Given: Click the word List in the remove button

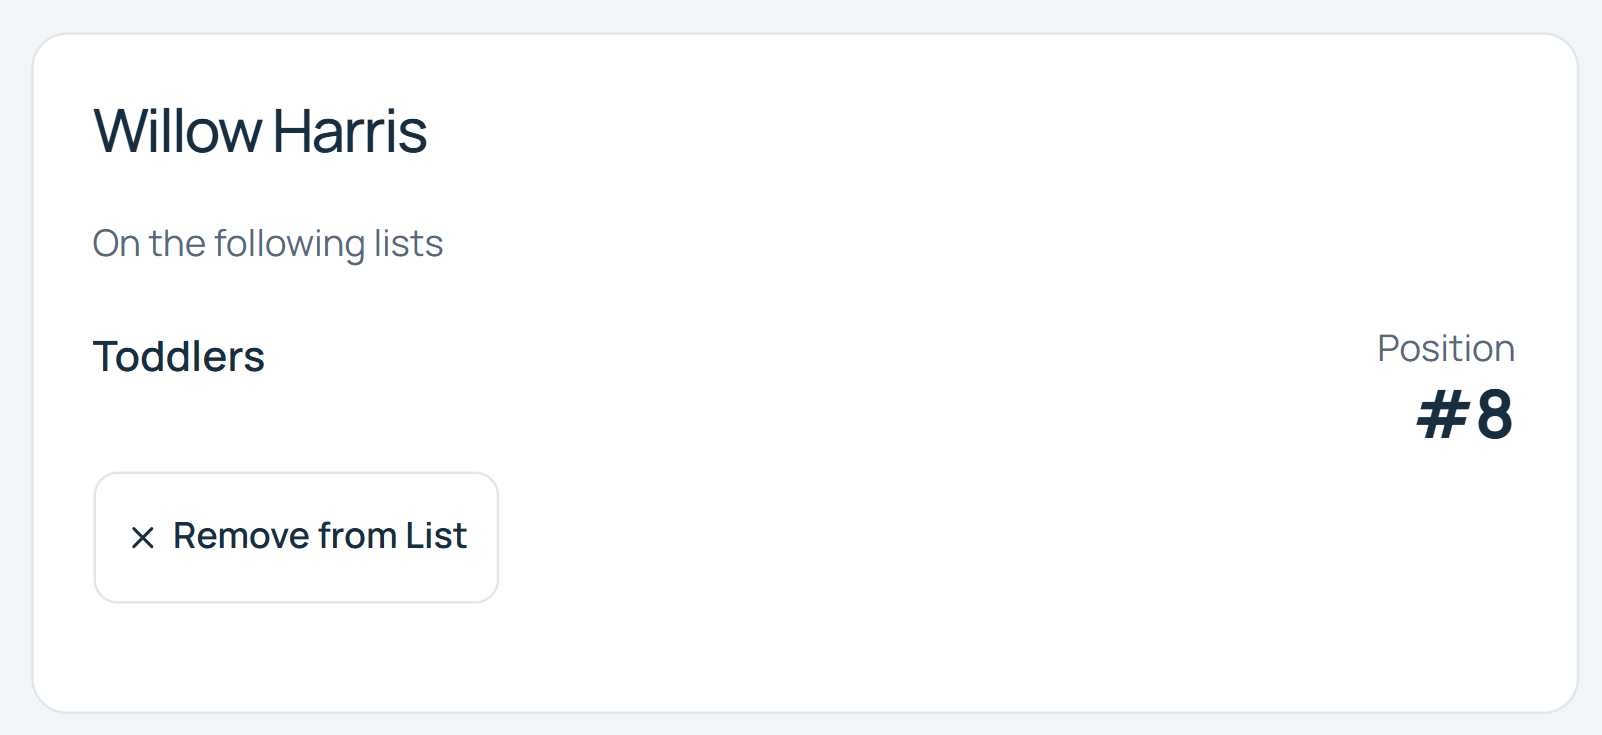Looking at the screenshot, I should pyautogui.click(x=436, y=536).
